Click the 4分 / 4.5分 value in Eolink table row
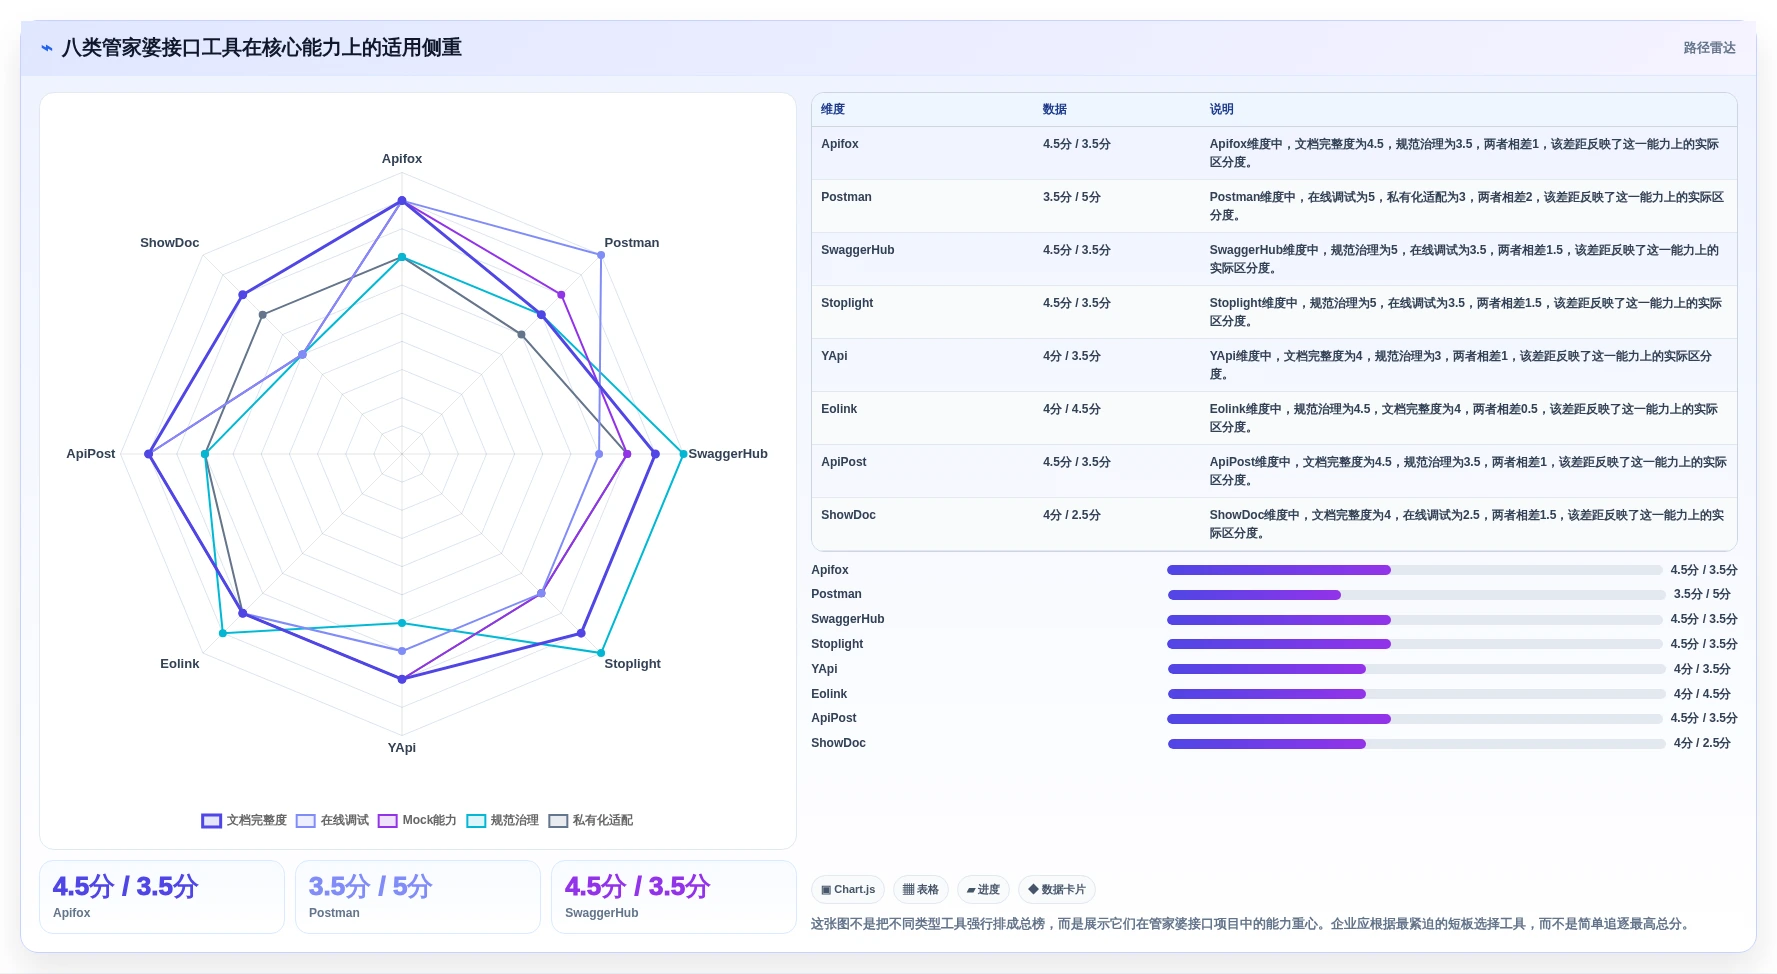 (x=1072, y=409)
